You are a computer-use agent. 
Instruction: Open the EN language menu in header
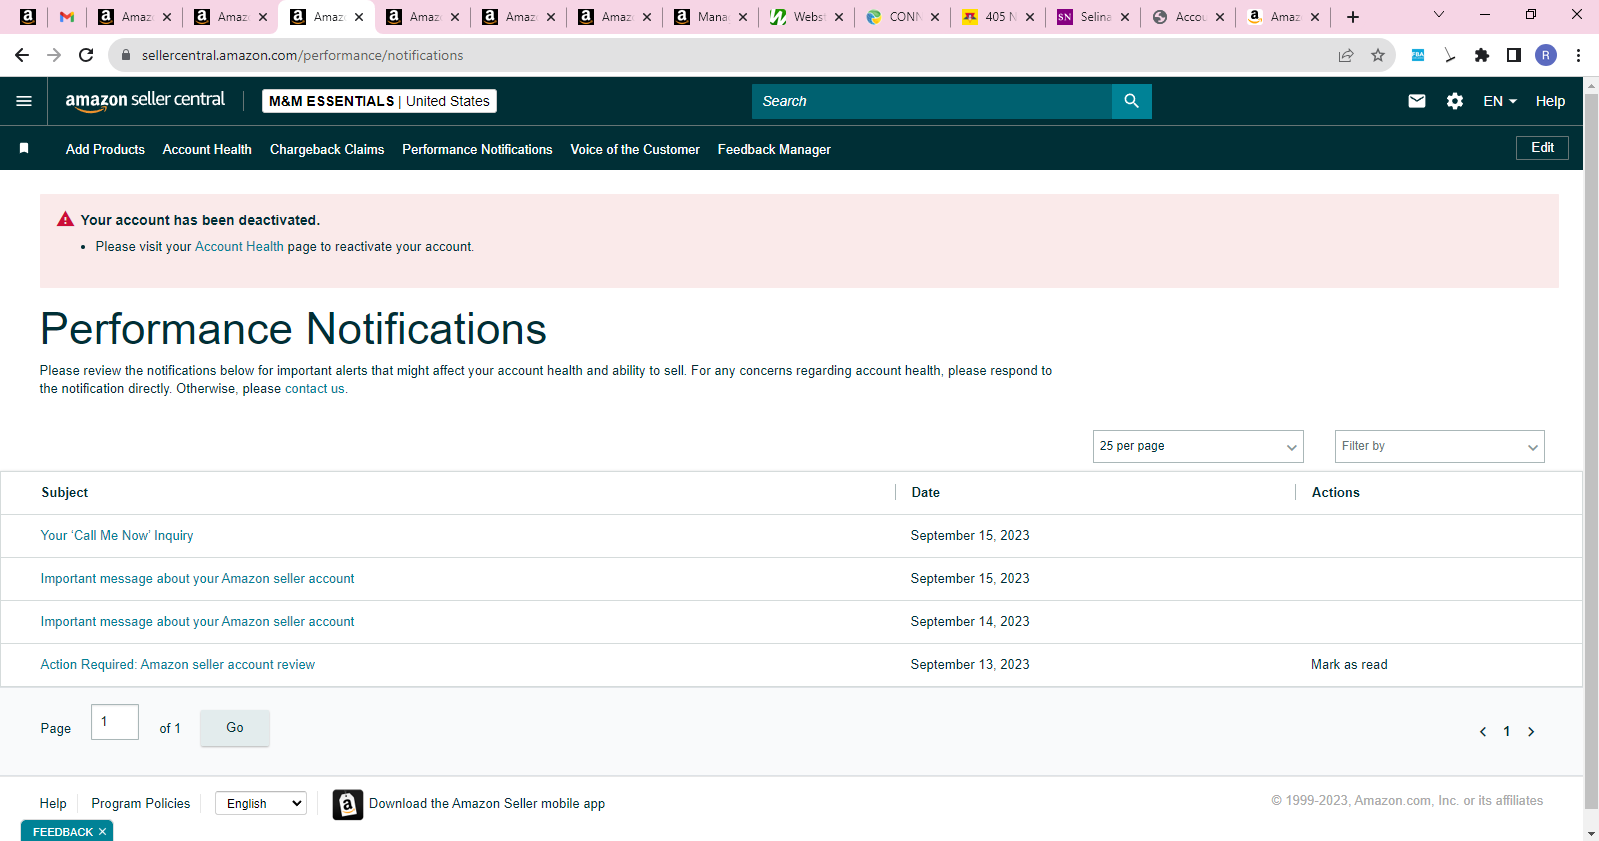point(1500,101)
